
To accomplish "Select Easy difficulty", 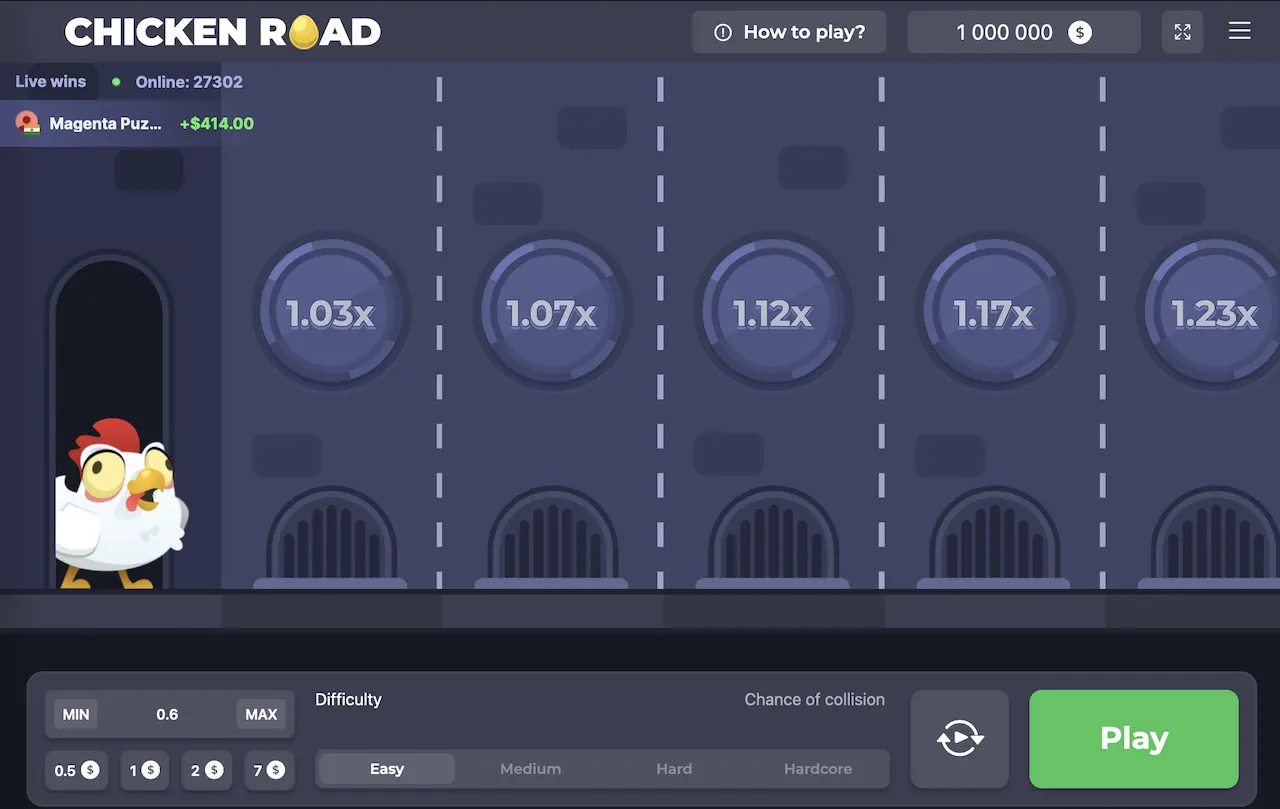I will click(387, 769).
